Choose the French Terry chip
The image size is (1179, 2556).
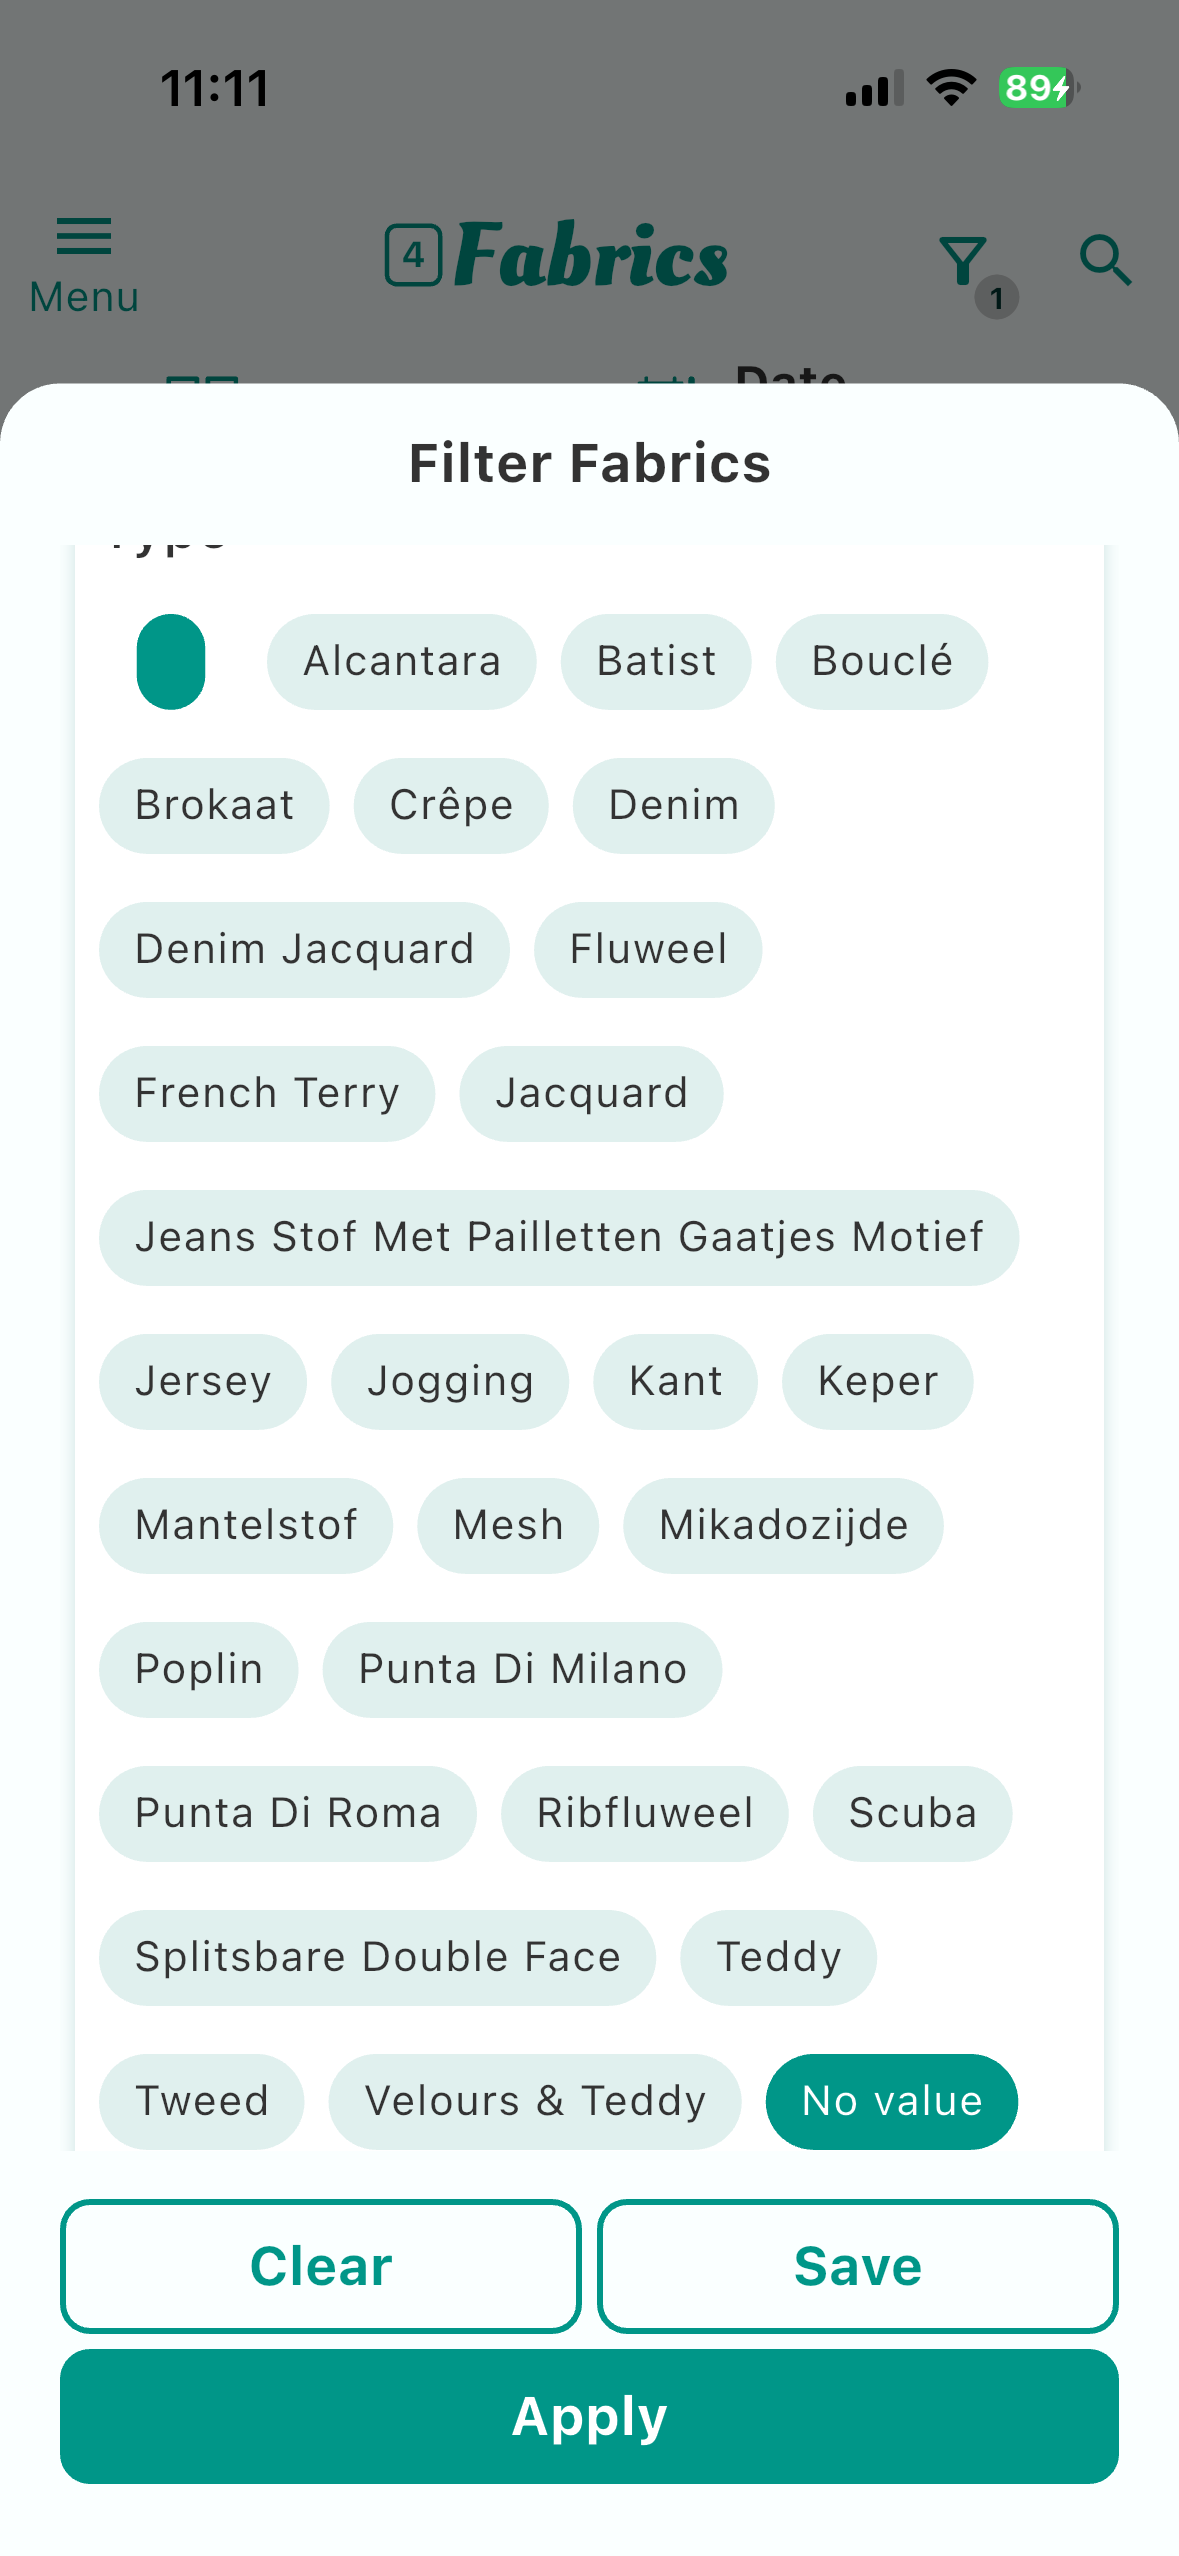[x=267, y=1093]
